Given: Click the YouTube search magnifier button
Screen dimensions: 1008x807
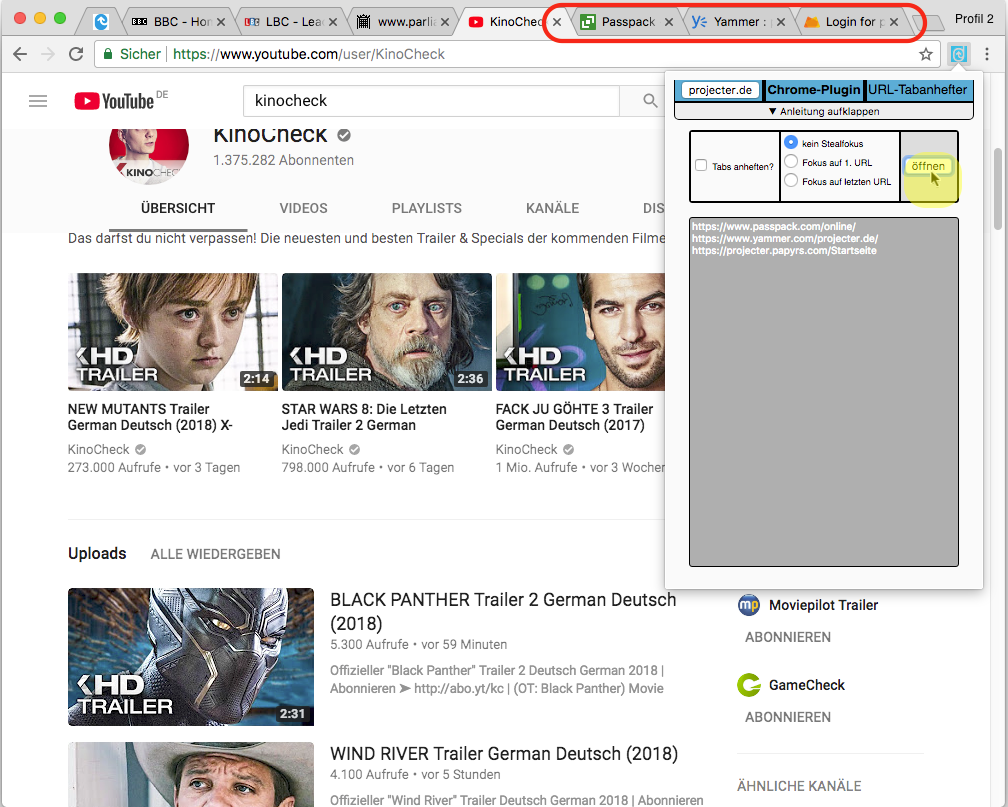Looking at the screenshot, I should pos(650,100).
